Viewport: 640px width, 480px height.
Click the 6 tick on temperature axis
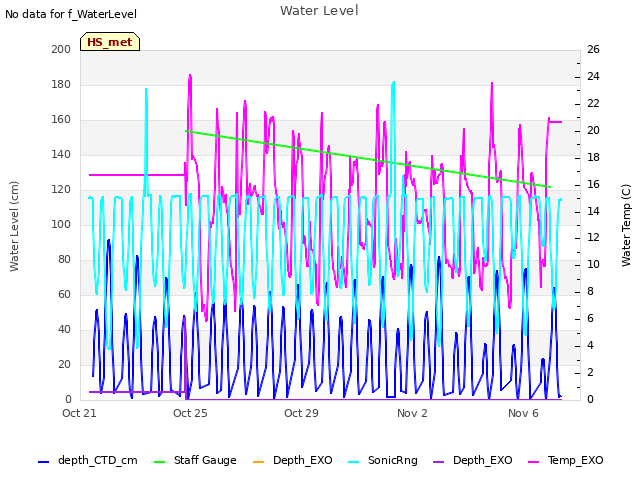[x=590, y=318]
